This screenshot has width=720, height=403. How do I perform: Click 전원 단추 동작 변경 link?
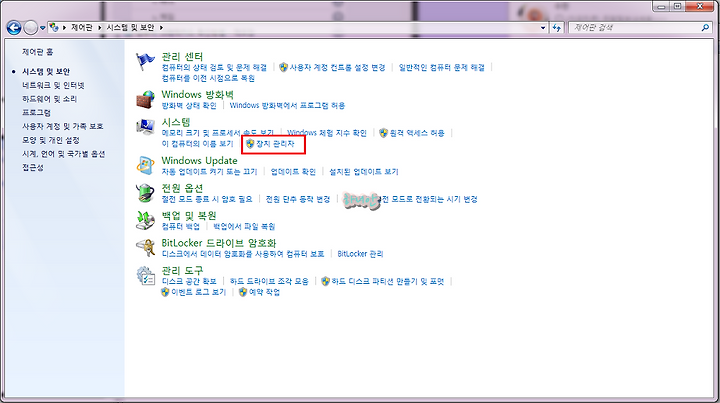click(298, 199)
